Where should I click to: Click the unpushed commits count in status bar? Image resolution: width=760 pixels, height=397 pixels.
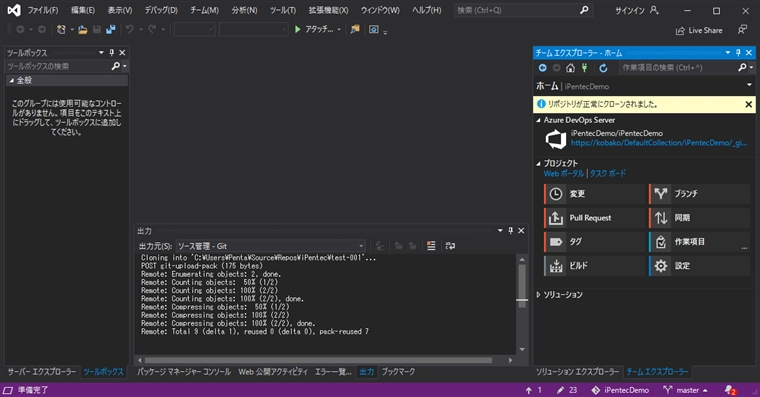coord(534,390)
